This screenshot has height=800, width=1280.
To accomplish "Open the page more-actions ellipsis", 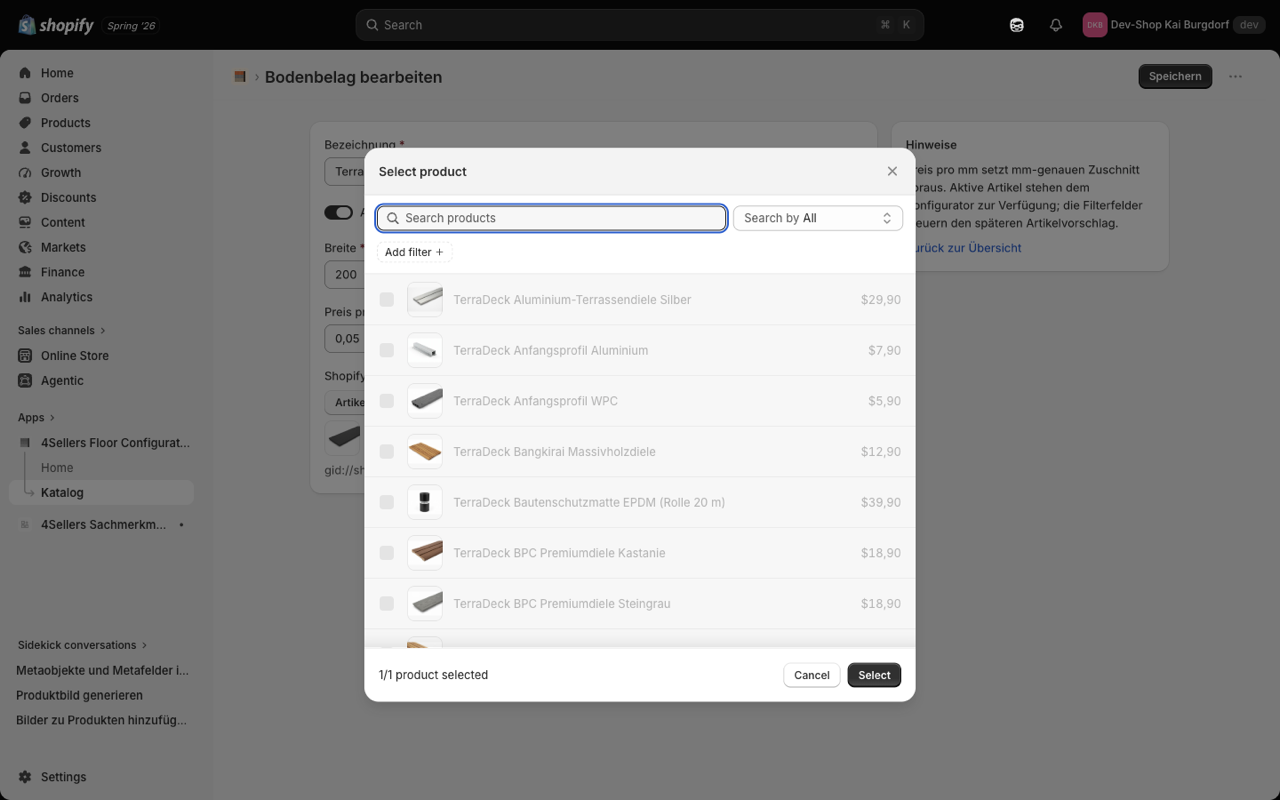I will click(1236, 77).
